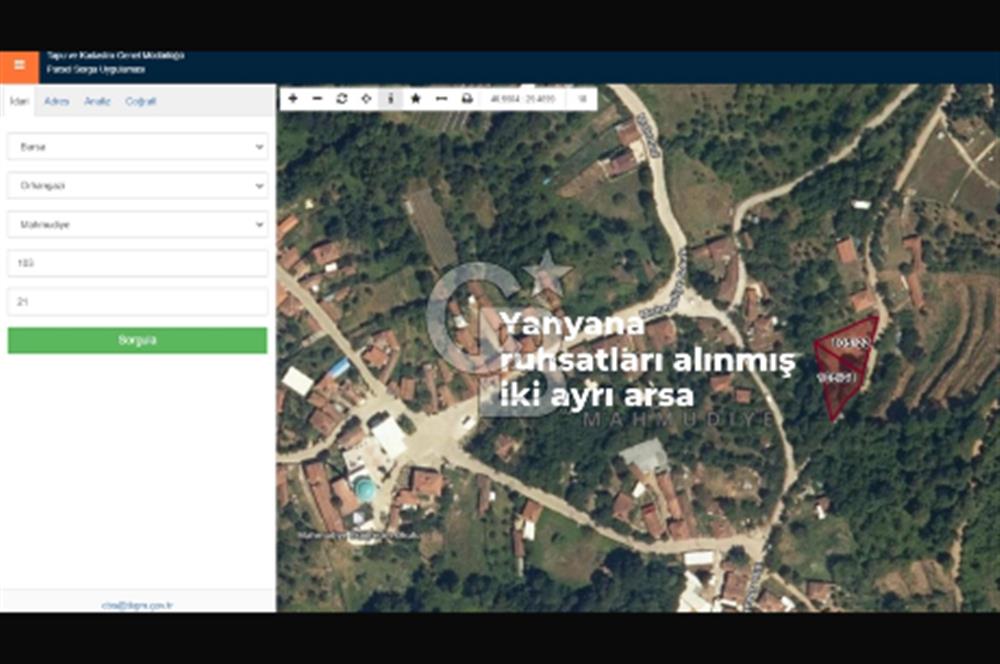1000x664 pixels.
Task: Open the Coğrafi tab
Action: click(x=140, y=102)
